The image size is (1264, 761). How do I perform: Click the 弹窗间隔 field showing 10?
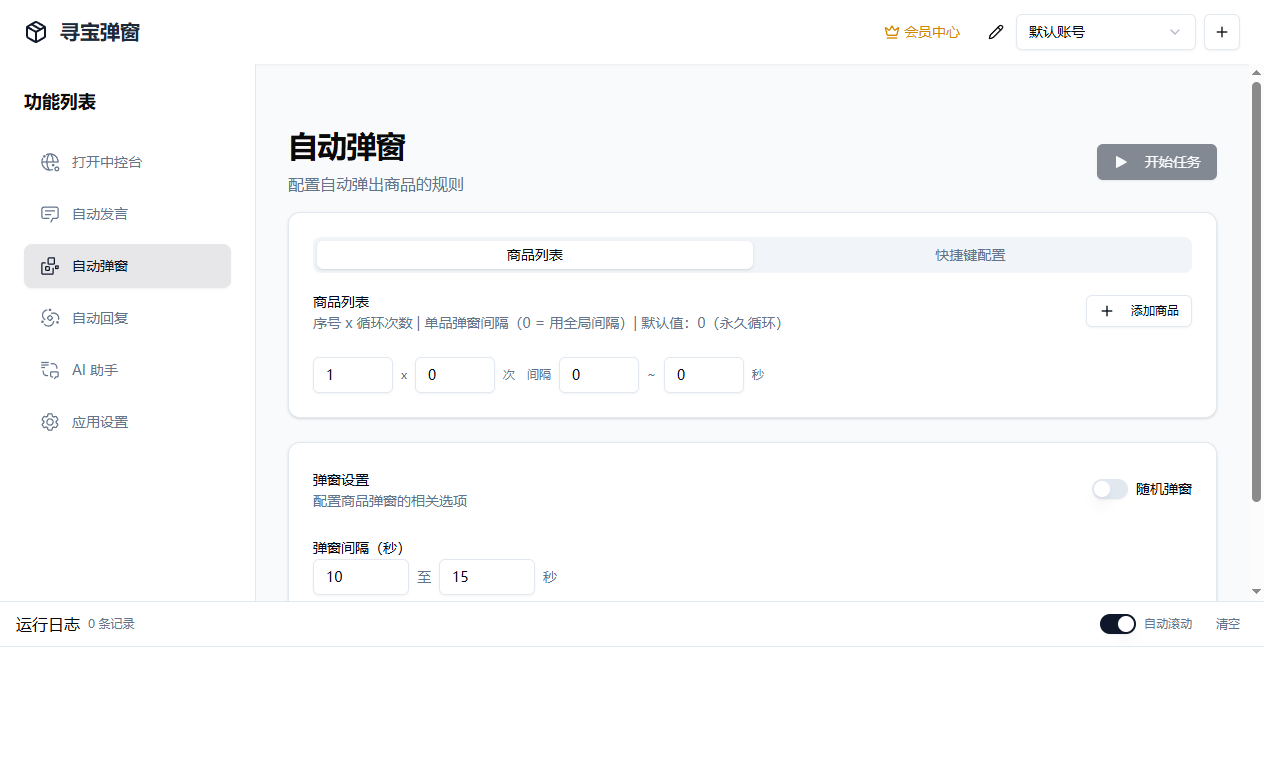point(361,577)
